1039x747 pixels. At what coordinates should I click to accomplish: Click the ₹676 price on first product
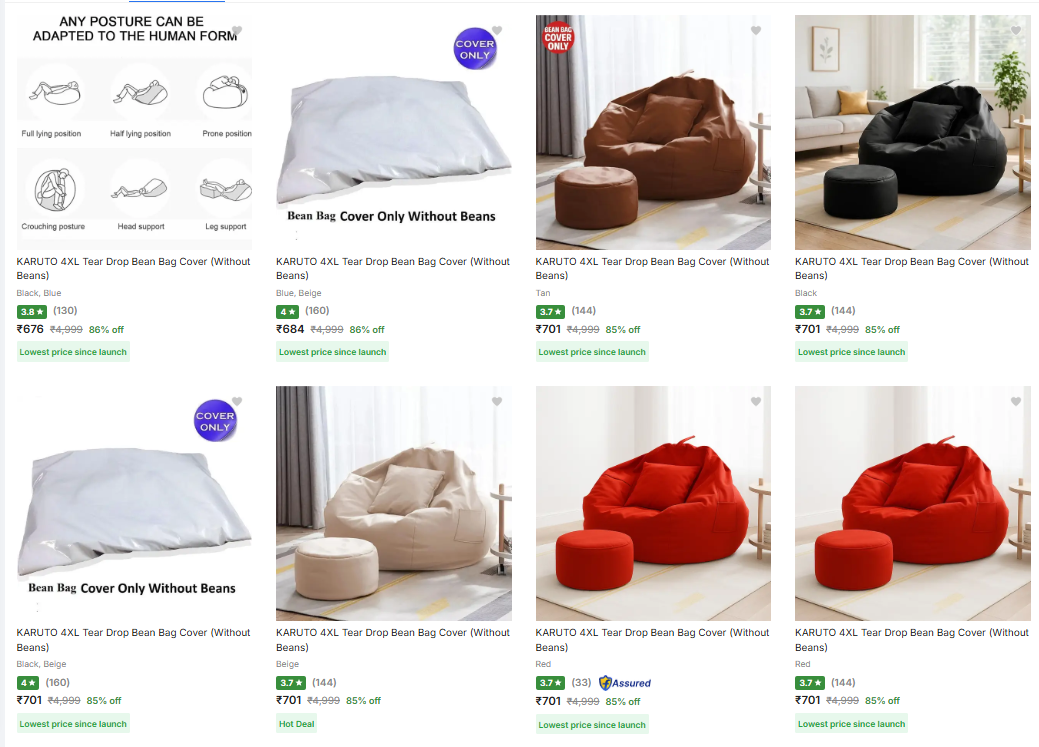coord(30,329)
